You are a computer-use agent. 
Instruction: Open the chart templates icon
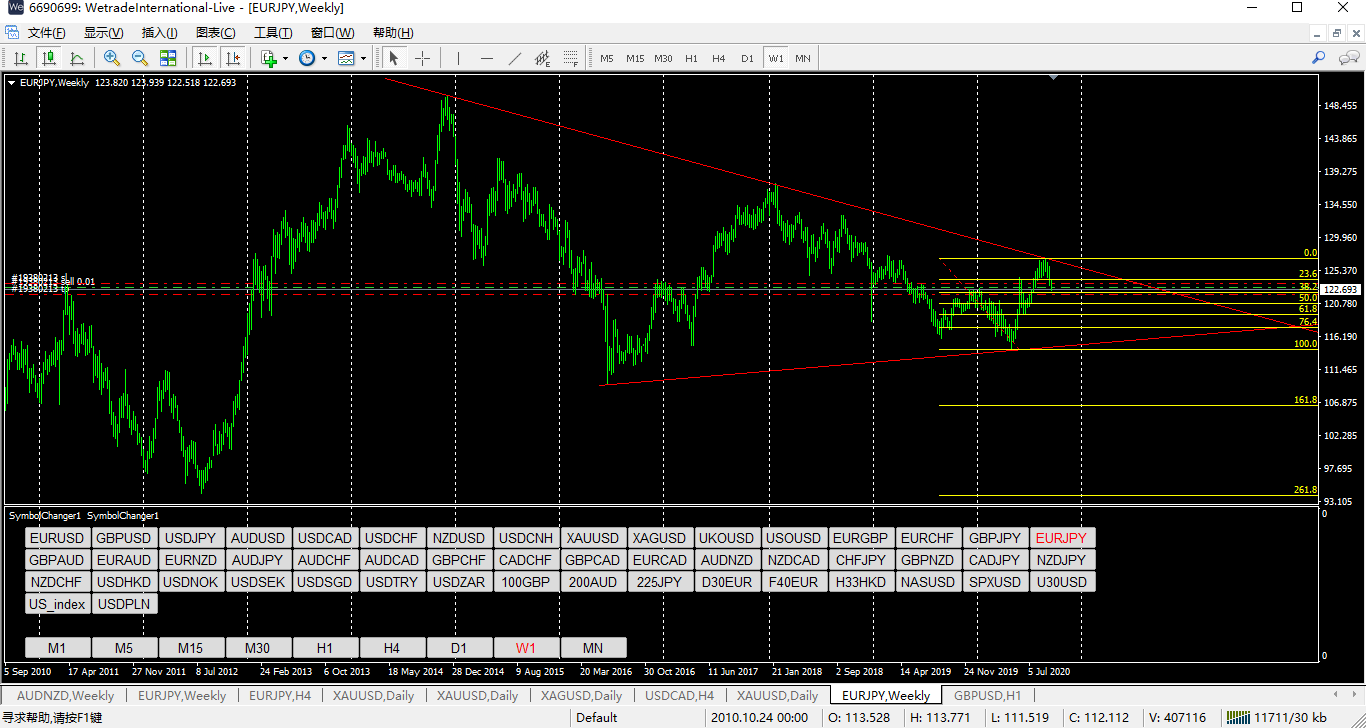[346, 58]
